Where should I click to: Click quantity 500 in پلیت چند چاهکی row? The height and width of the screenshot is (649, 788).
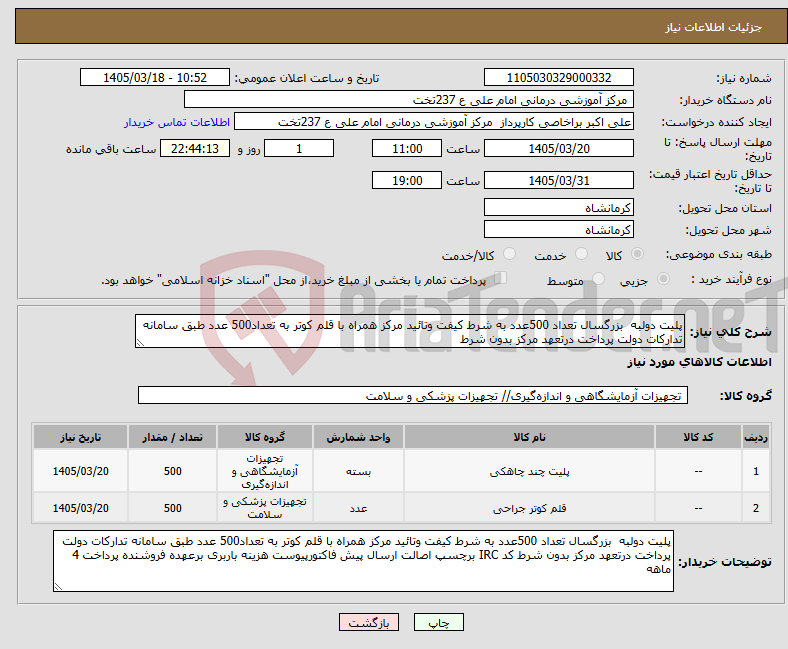[x=172, y=472]
